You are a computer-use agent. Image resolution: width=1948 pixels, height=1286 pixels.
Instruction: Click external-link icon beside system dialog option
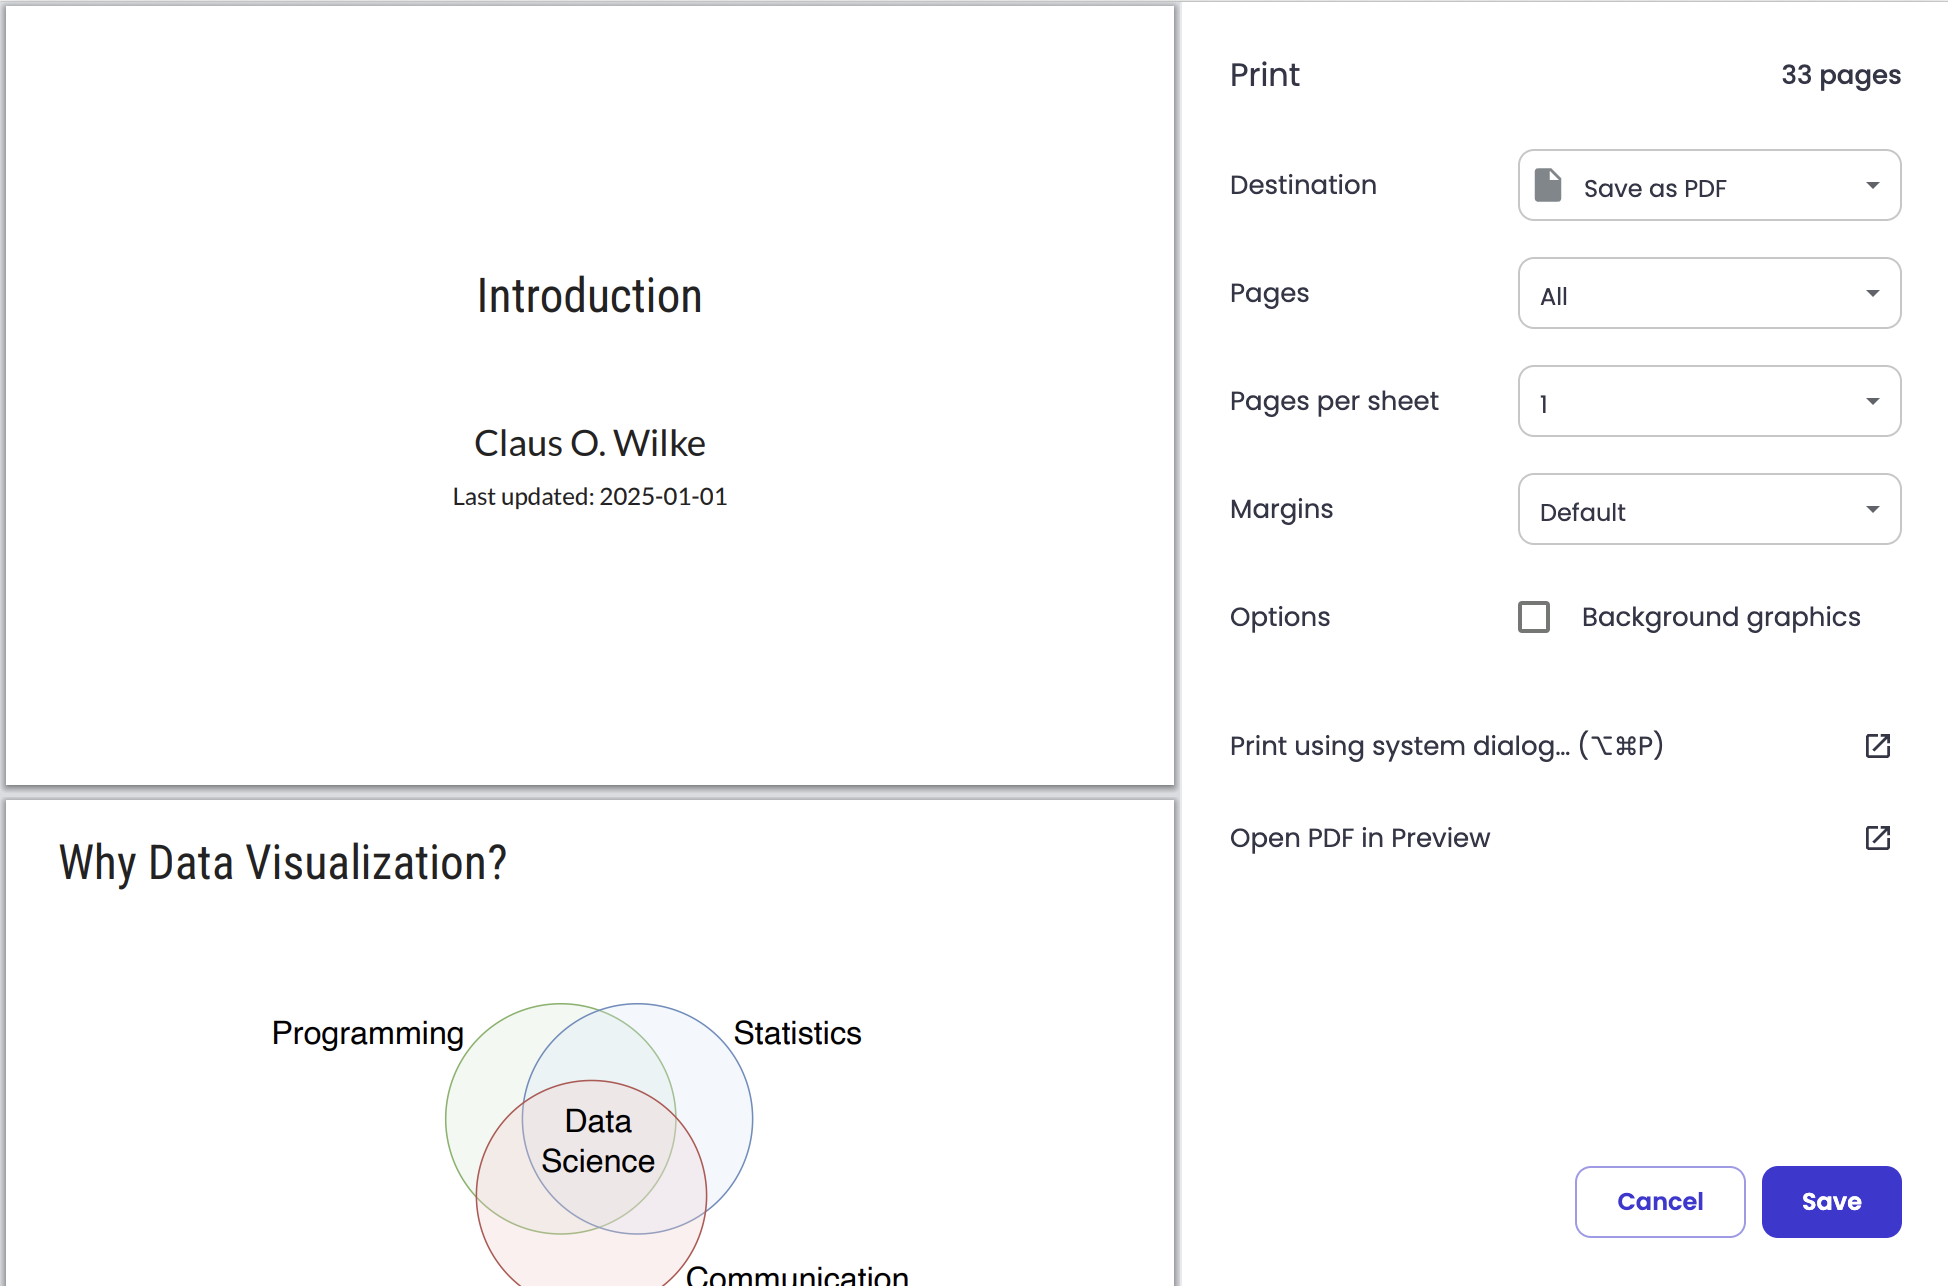pos(1877,746)
